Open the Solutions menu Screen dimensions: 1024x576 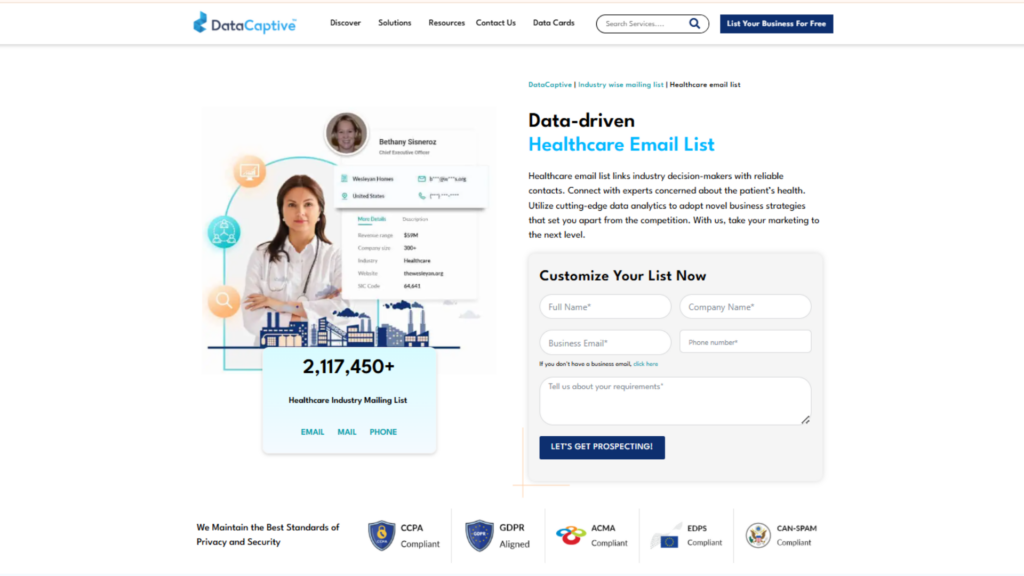tap(394, 23)
